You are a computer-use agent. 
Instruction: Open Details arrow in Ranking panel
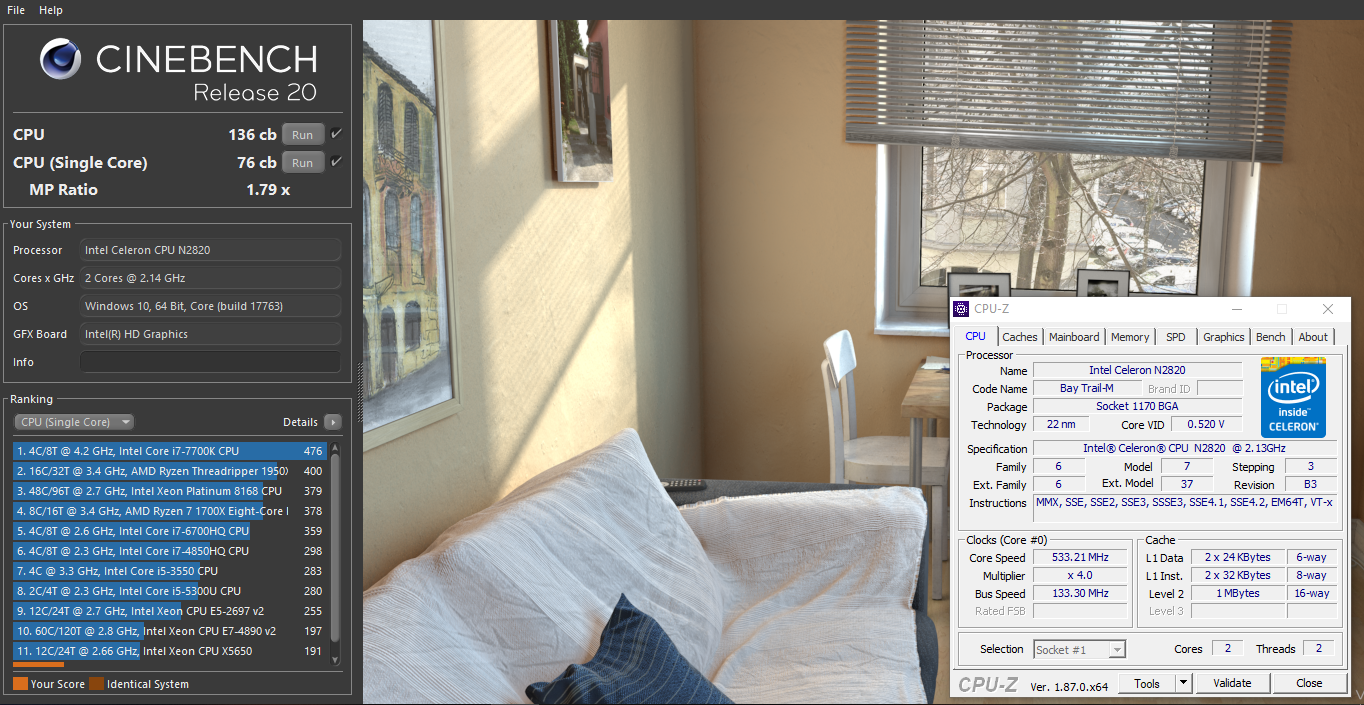pos(333,422)
